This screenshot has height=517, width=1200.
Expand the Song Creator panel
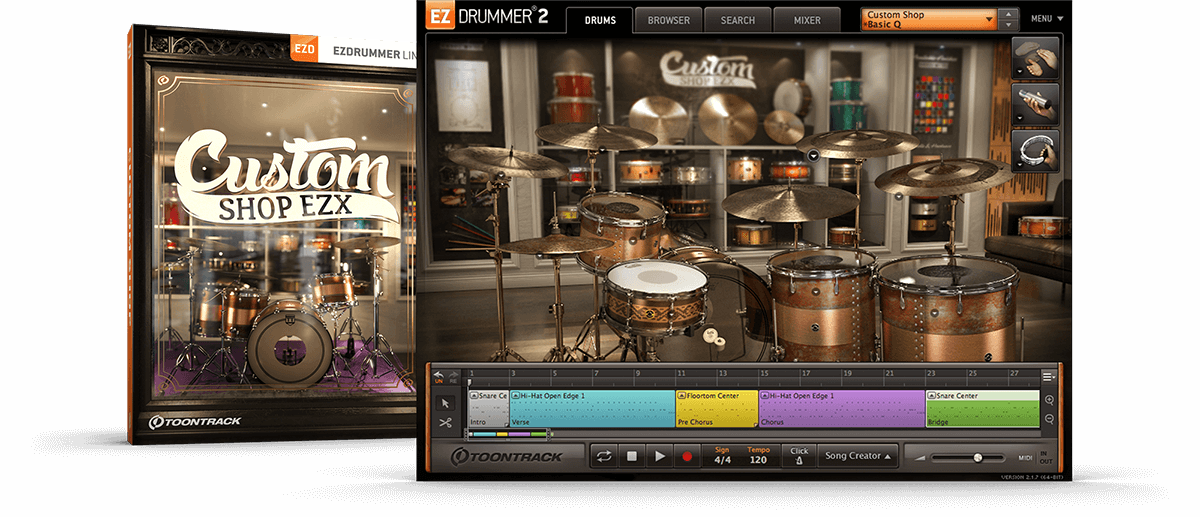click(857, 456)
